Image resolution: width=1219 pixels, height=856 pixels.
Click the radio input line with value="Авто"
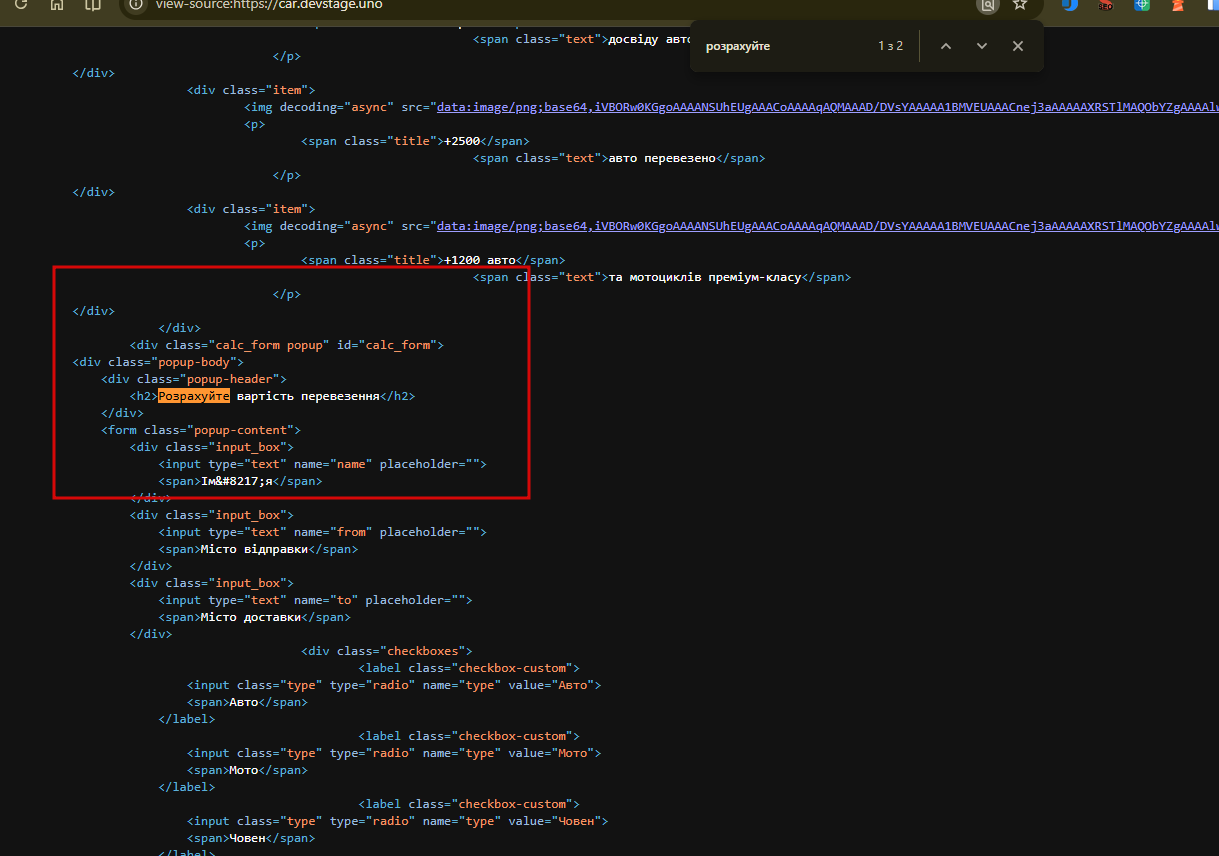(394, 685)
